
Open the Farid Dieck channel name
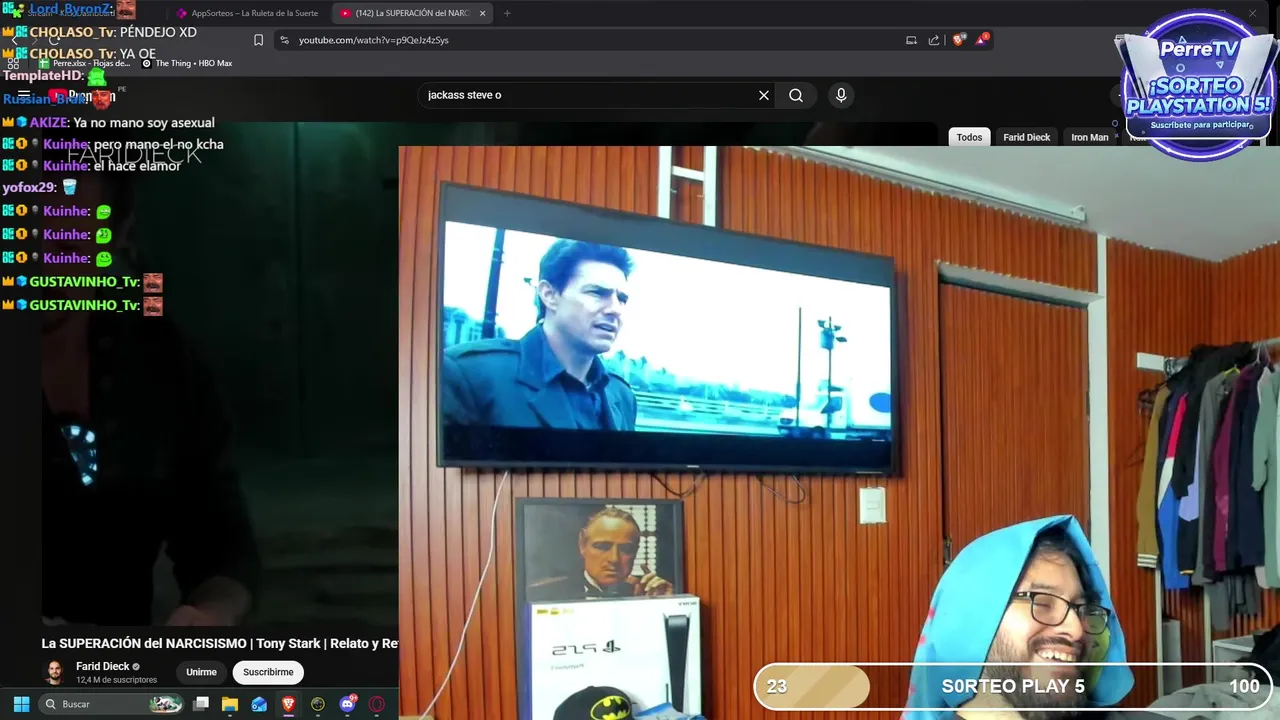pyautogui.click(x=102, y=666)
